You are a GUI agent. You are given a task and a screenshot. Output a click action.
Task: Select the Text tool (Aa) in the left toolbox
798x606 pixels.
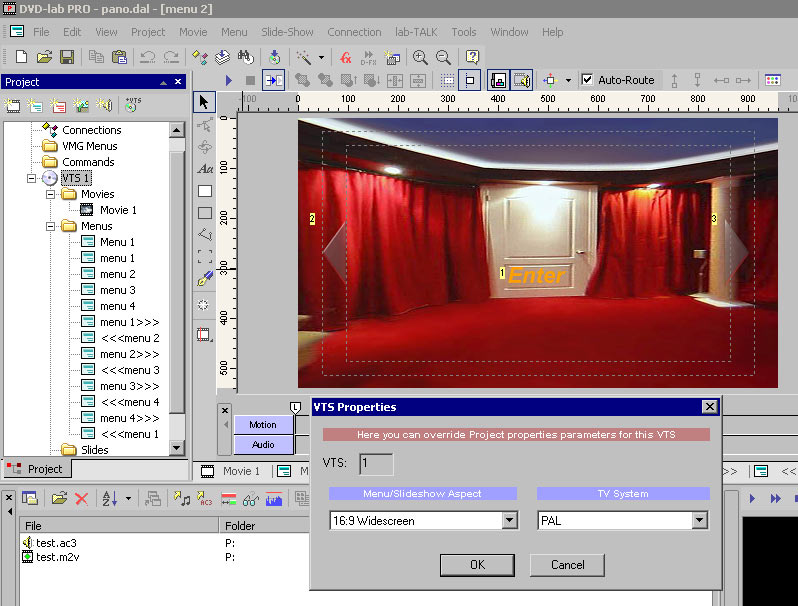click(204, 168)
